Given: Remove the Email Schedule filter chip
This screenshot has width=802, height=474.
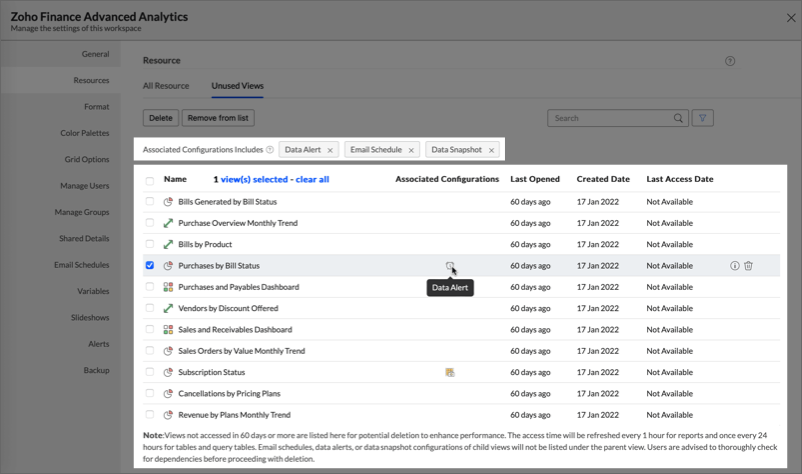Looking at the screenshot, I should coord(411,150).
